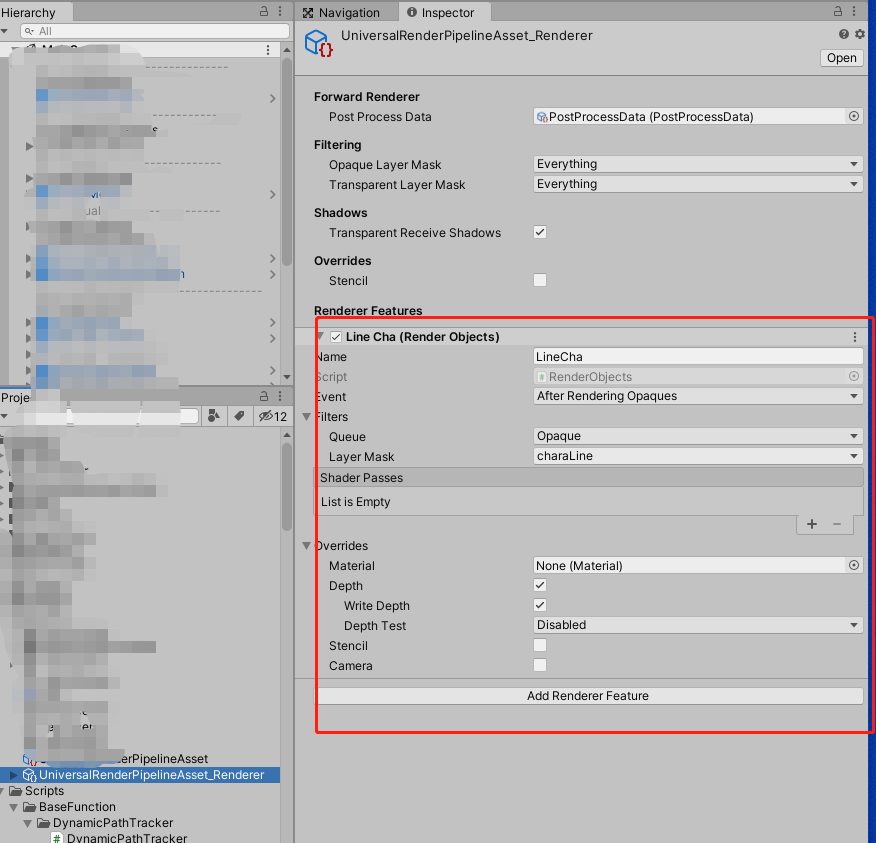The height and width of the screenshot is (843, 876).
Task: Open the Transparent Layer Mask dropdown
Action: click(697, 184)
